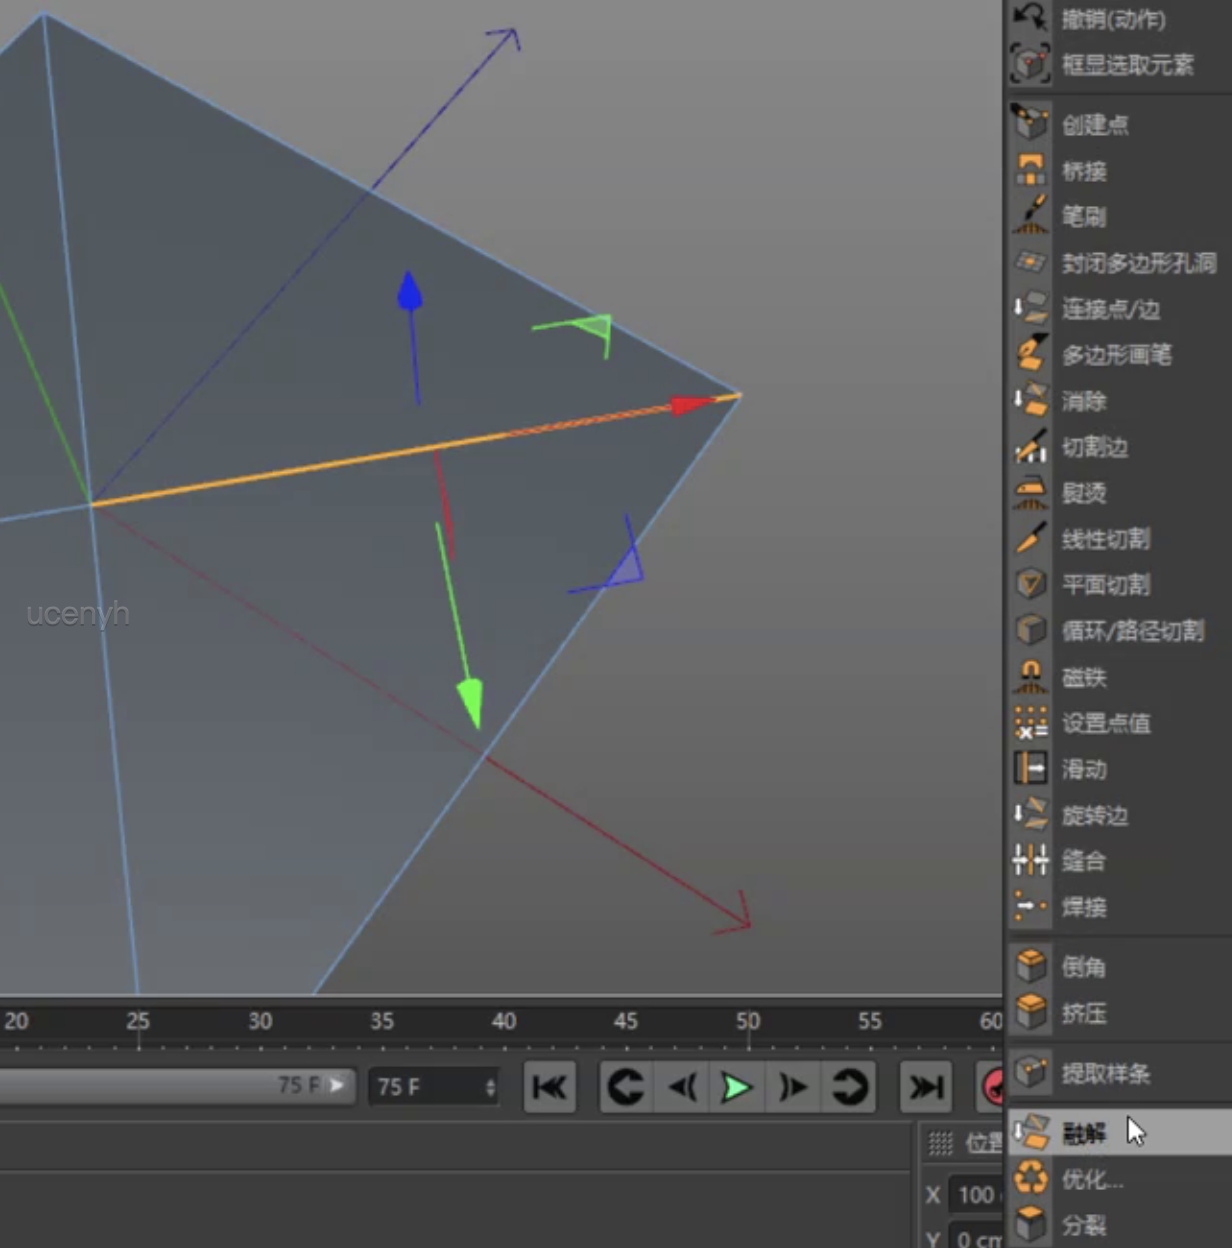Image resolution: width=1232 pixels, height=1248 pixels.
Task: Select the 熨烫 iron tool
Action: point(1119,492)
